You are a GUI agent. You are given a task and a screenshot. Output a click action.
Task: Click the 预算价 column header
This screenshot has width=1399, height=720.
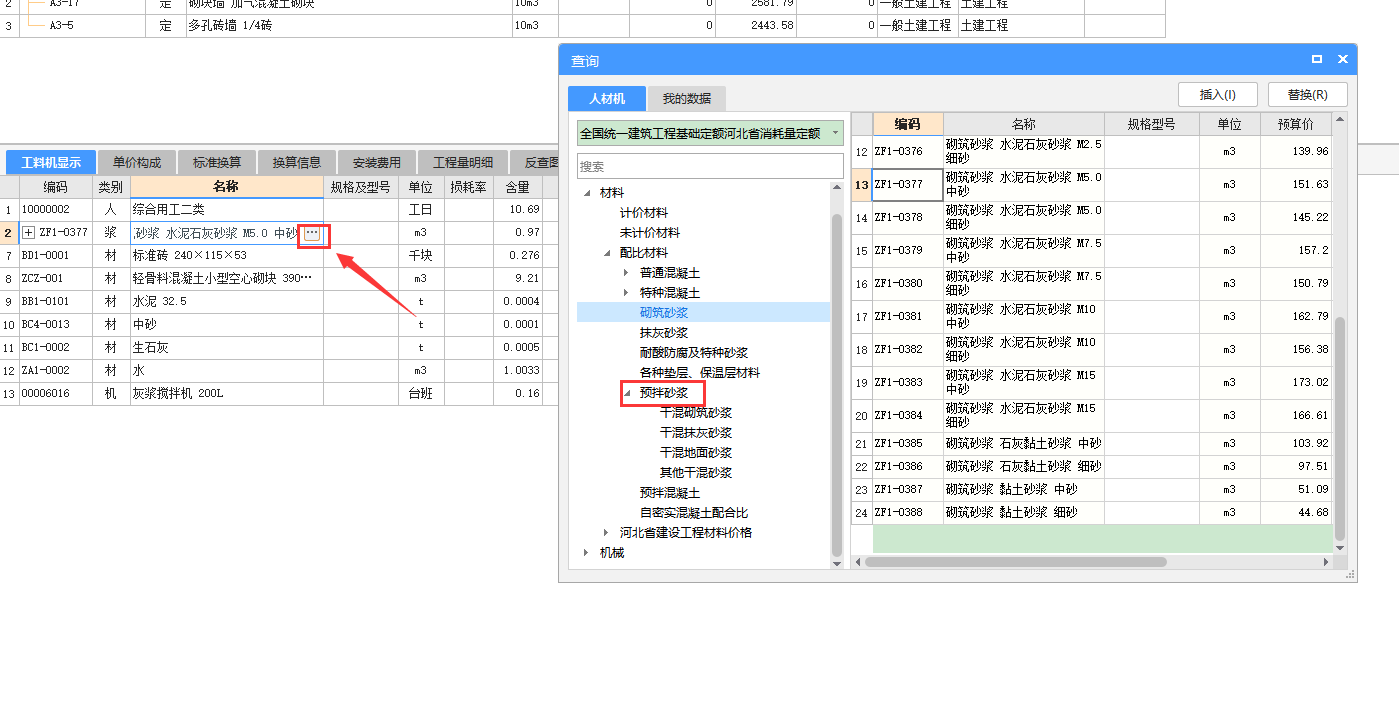coord(1295,124)
